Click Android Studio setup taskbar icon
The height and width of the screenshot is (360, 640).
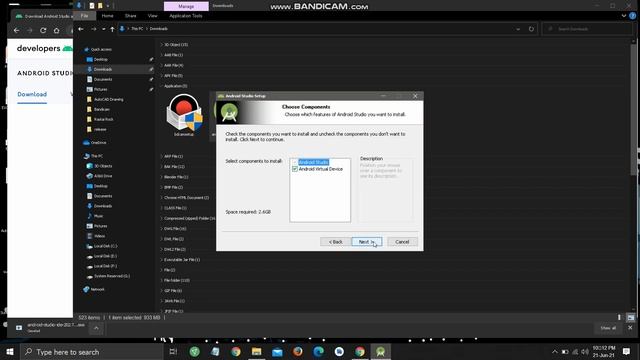pyautogui.click(x=380, y=352)
